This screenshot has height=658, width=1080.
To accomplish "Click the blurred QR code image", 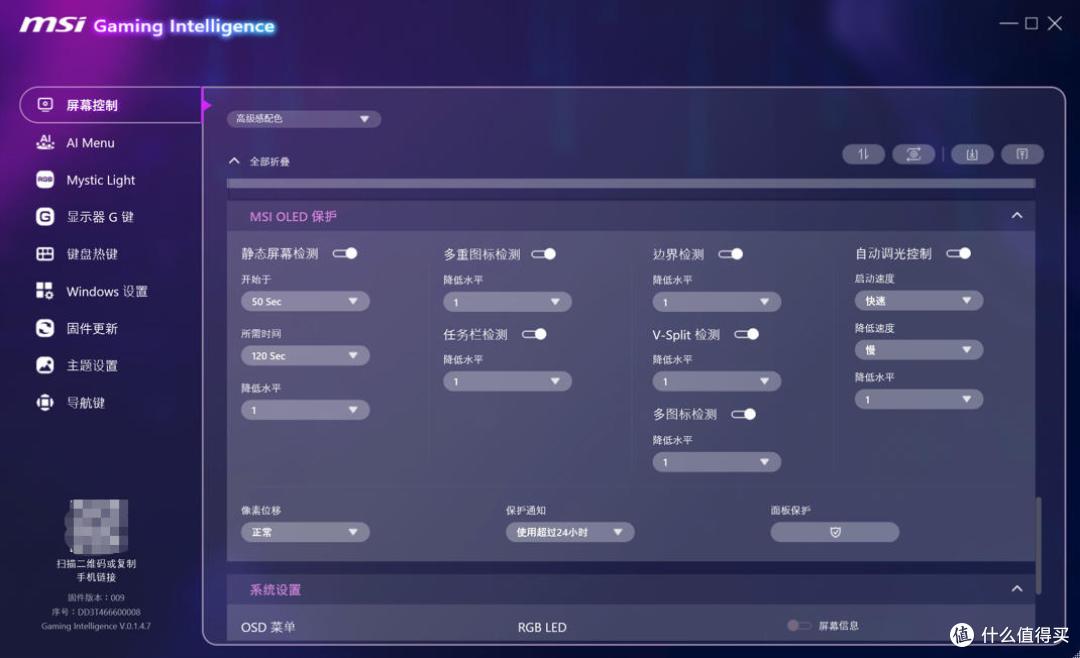I will coord(96,526).
